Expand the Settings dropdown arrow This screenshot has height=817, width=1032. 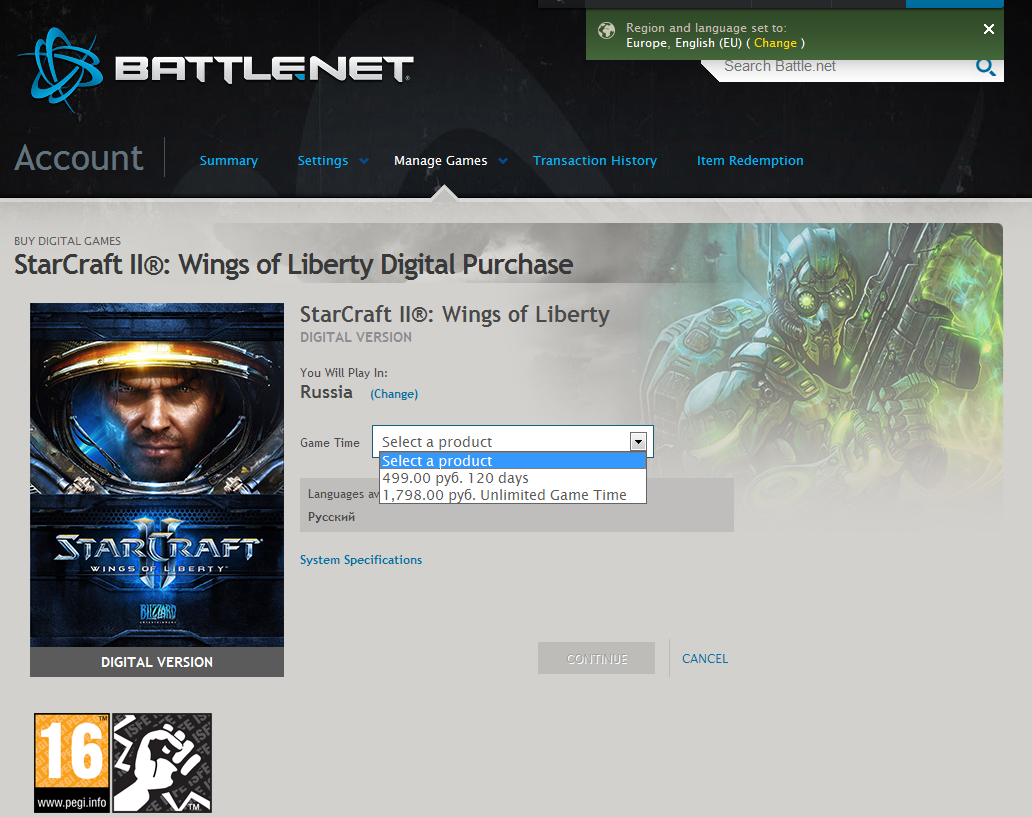(364, 161)
